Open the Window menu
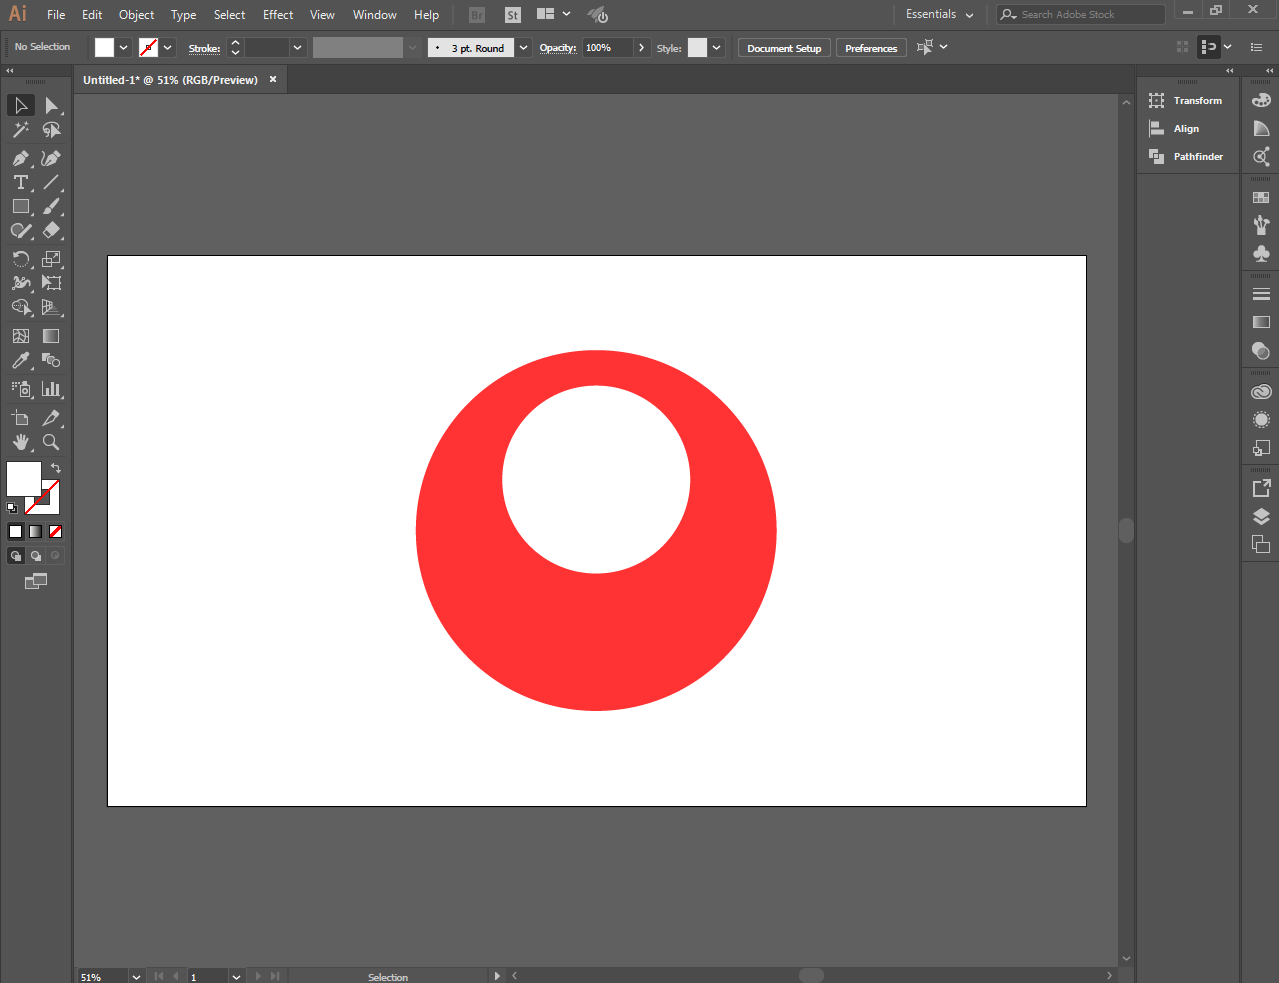The height and width of the screenshot is (983, 1279). [x=375, y=15]
